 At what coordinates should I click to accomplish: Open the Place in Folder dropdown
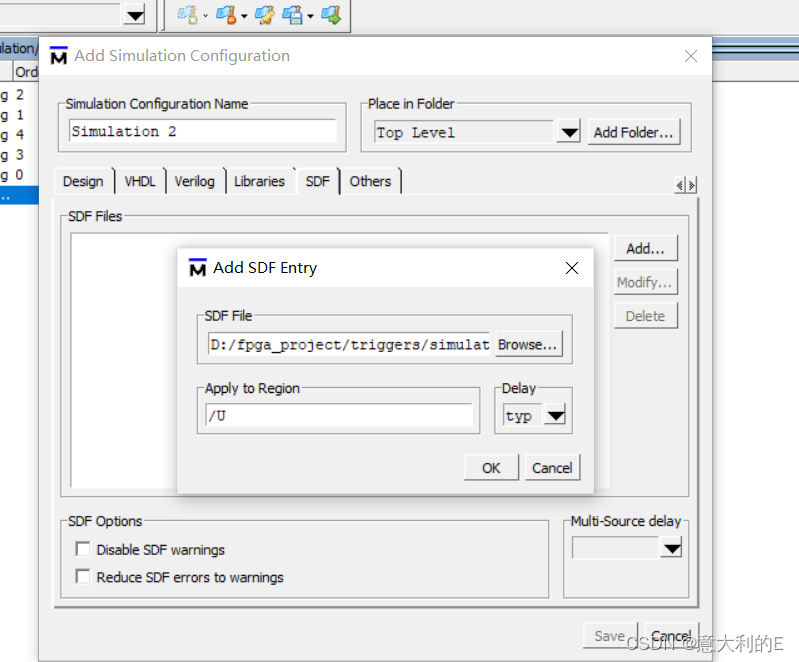569,133
